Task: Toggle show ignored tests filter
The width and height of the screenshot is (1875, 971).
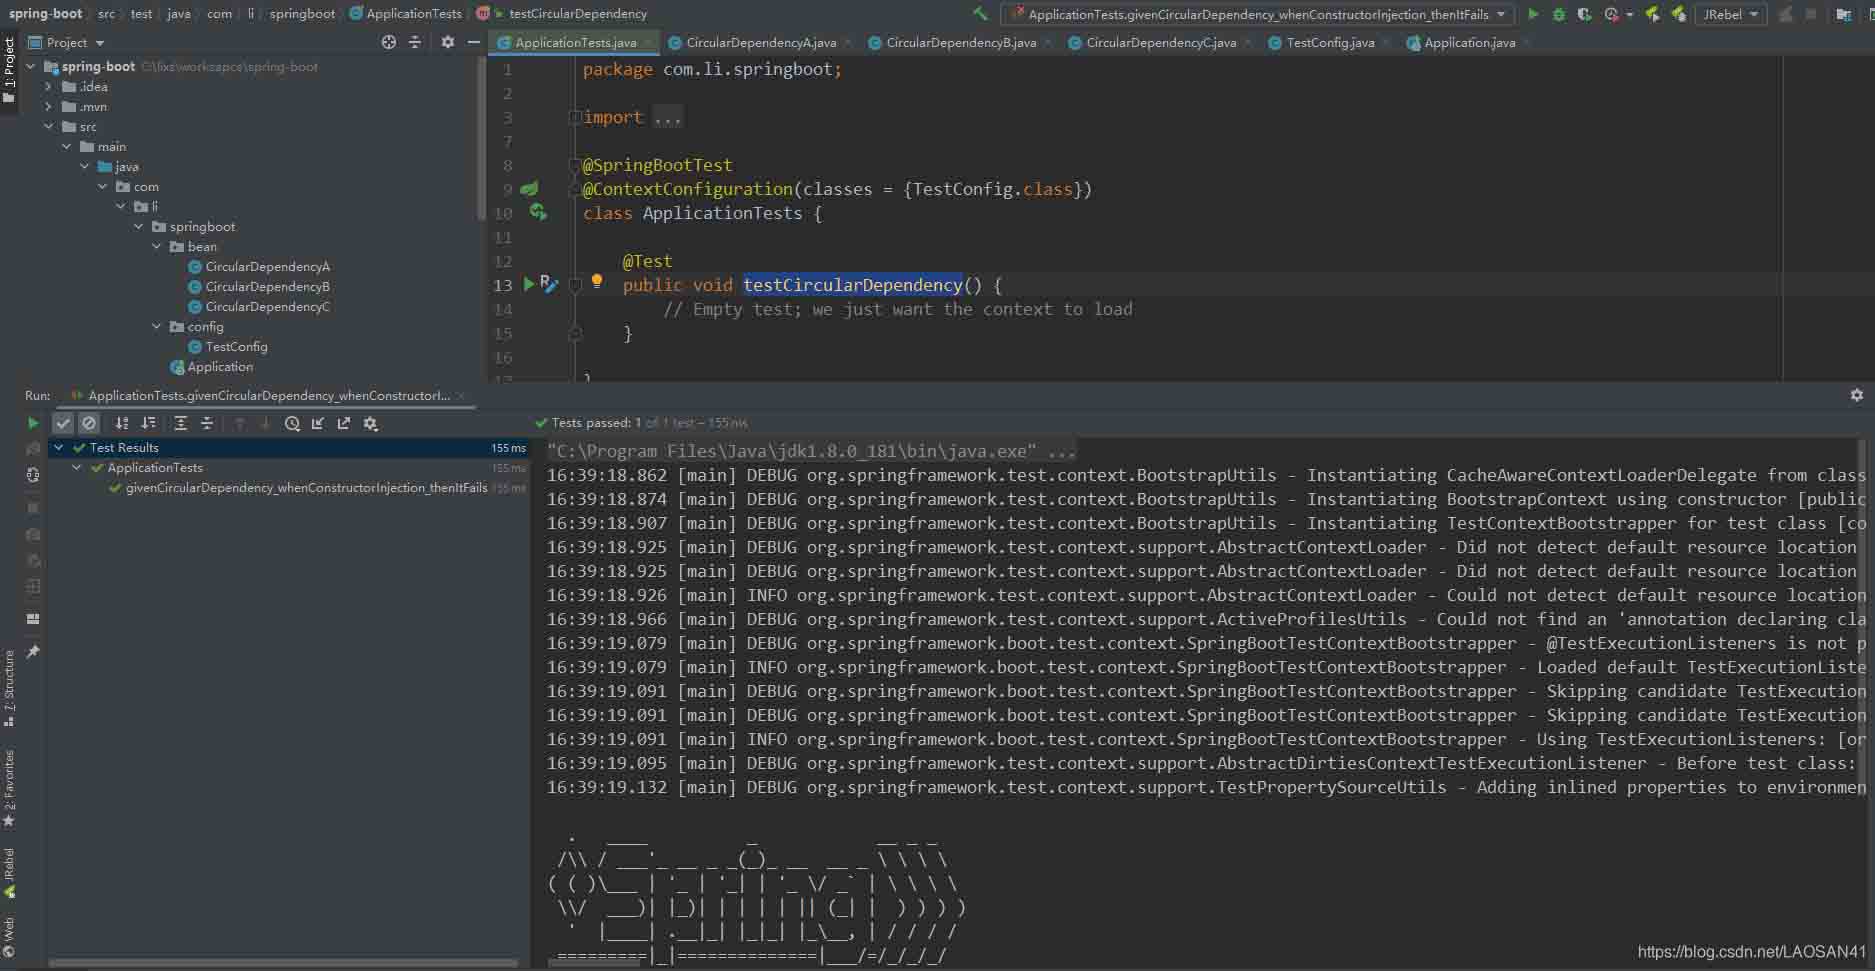Action: [x=89, y=423]
